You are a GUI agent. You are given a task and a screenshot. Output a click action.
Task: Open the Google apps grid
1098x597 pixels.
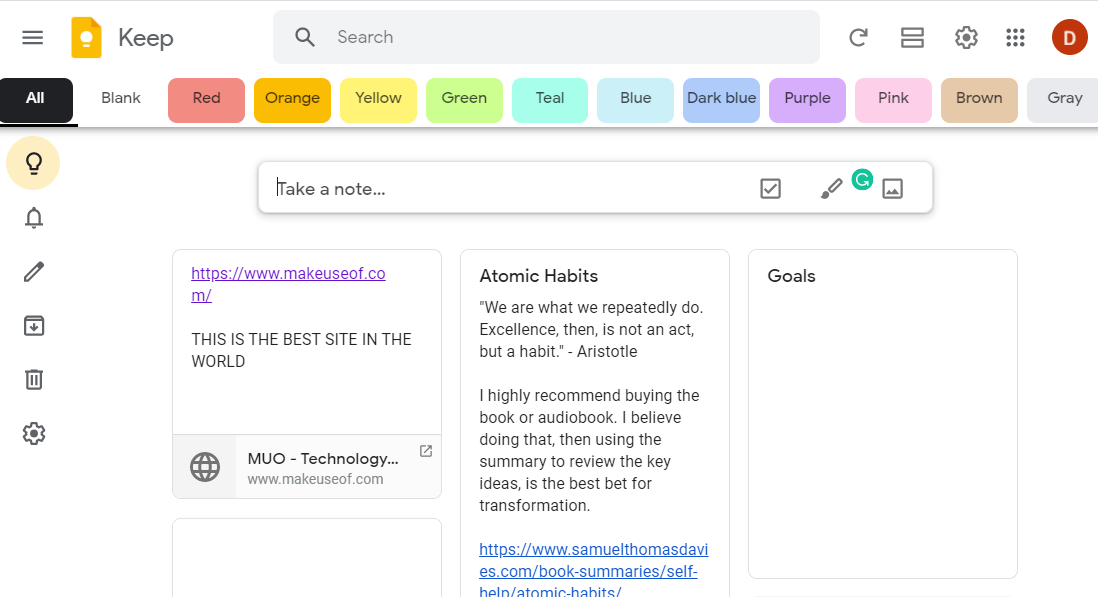[1015, 37]
